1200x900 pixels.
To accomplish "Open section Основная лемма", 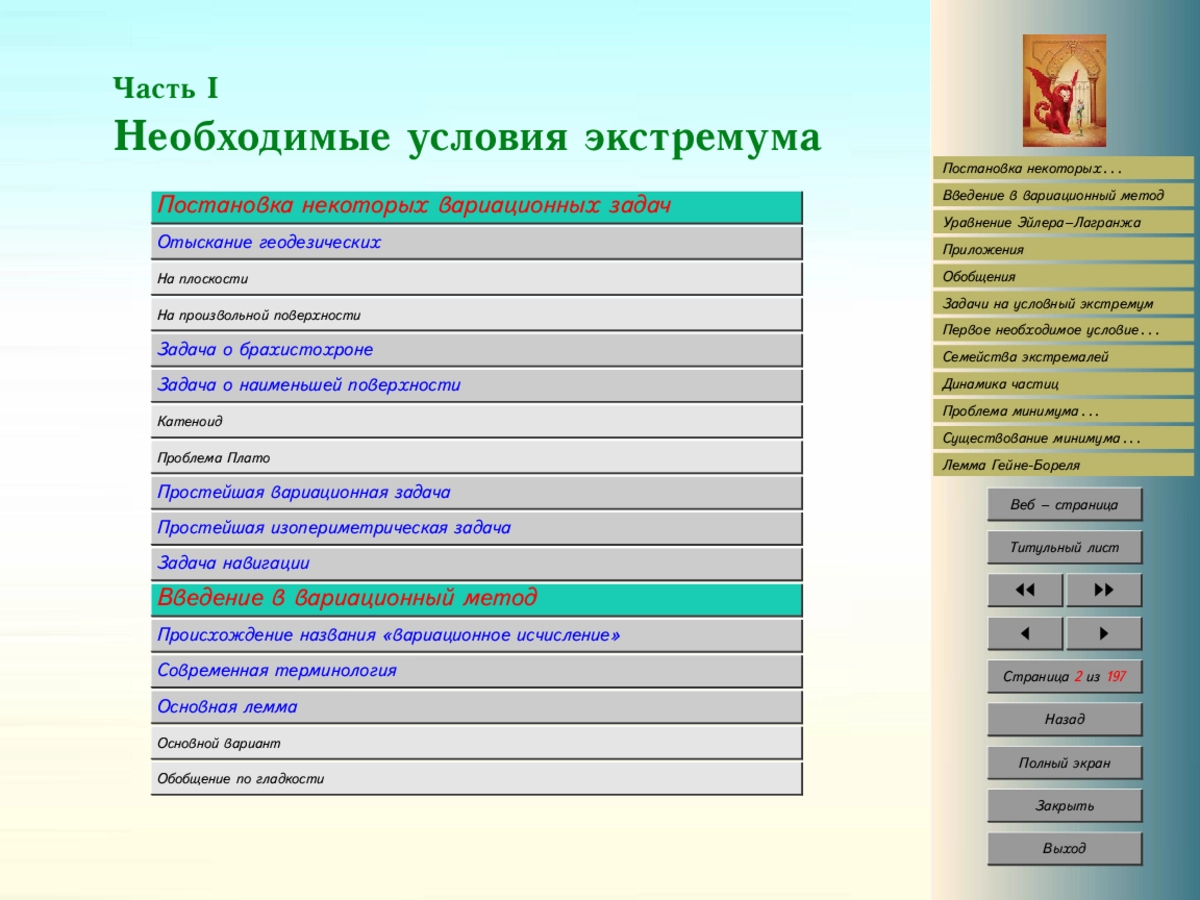I will [477, 707].
